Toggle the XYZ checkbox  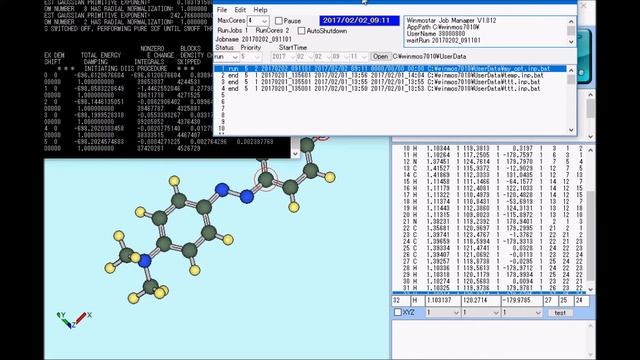398,312
